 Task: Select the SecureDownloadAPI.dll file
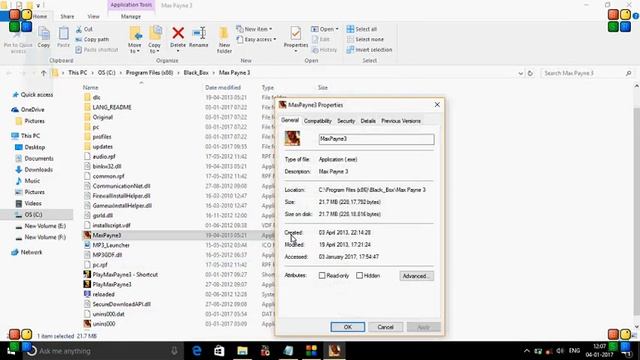pos(122,304)
